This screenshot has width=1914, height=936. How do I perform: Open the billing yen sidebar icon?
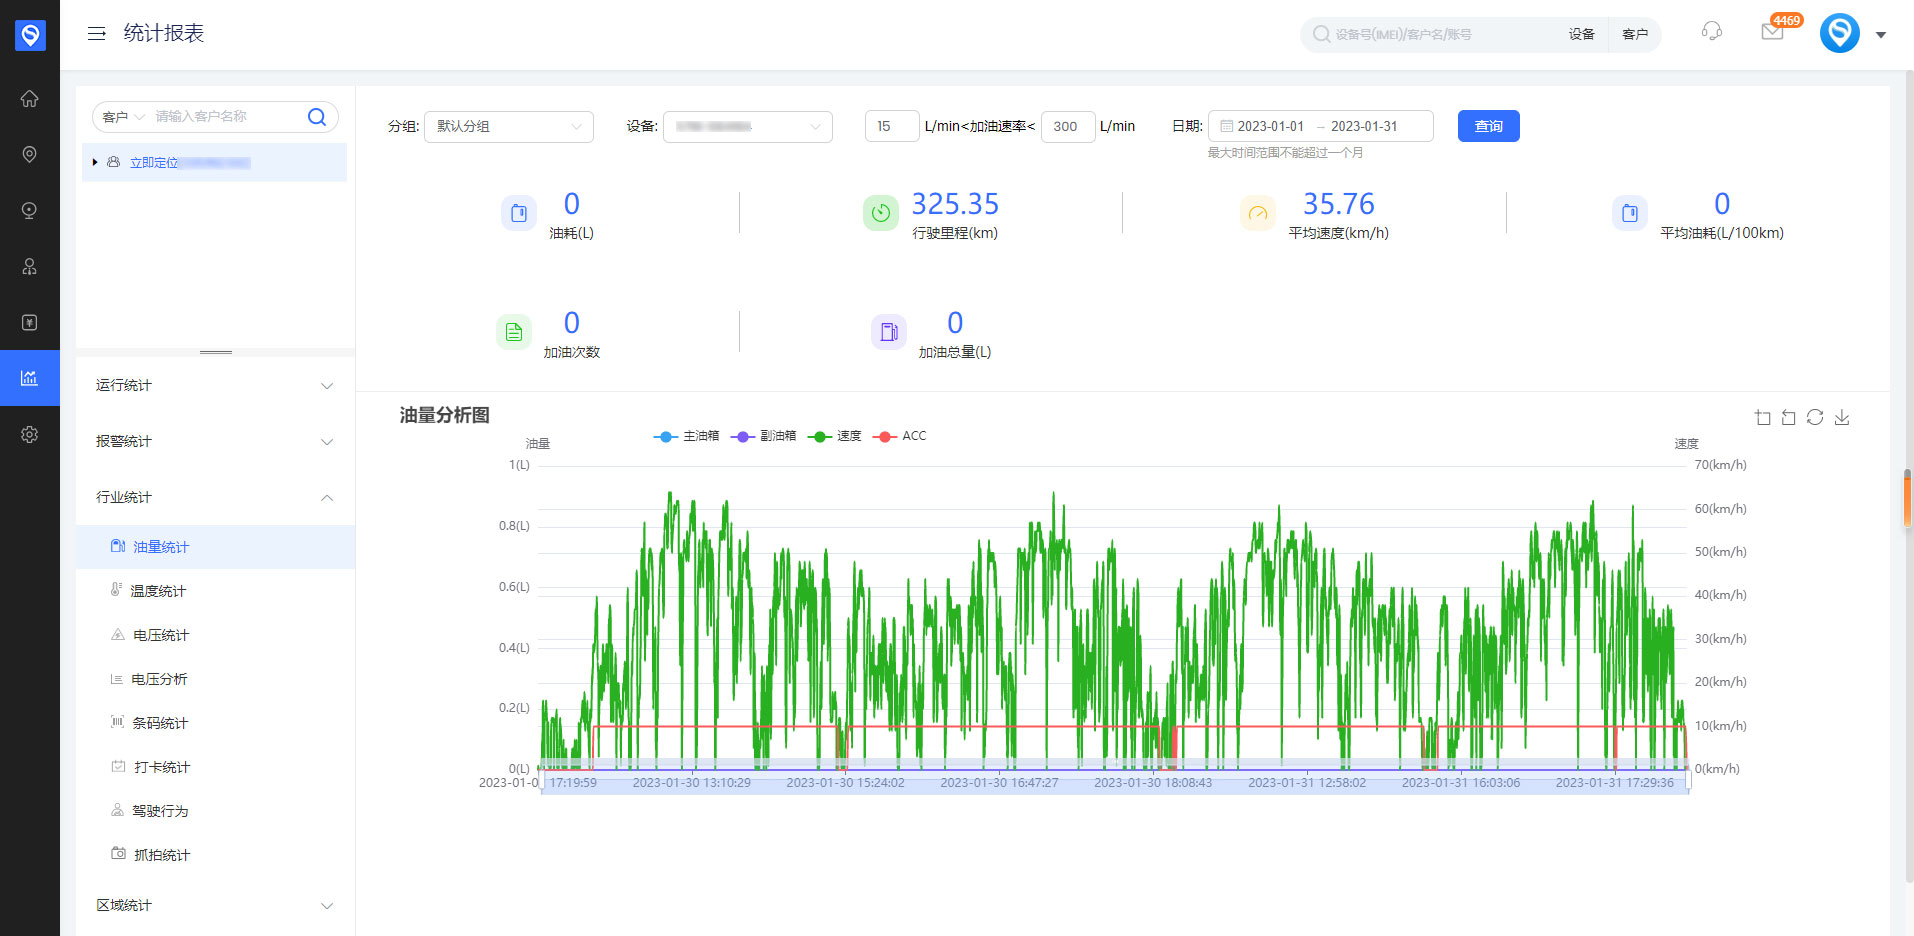30,322
